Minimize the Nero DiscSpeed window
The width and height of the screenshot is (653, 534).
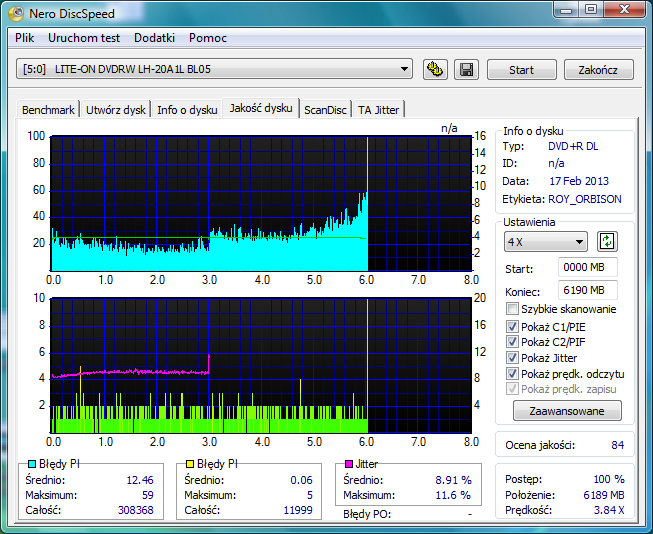(x=566, y=10)
